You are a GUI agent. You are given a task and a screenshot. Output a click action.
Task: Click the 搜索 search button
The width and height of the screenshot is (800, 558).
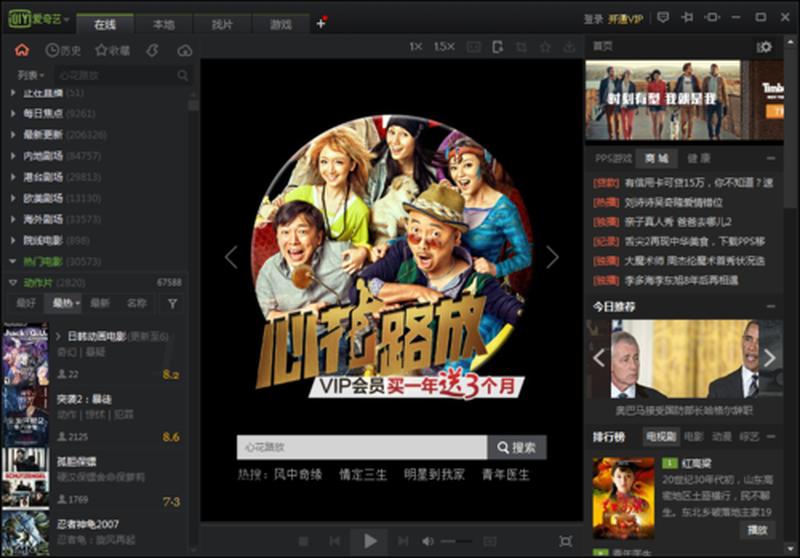point(517,447)
